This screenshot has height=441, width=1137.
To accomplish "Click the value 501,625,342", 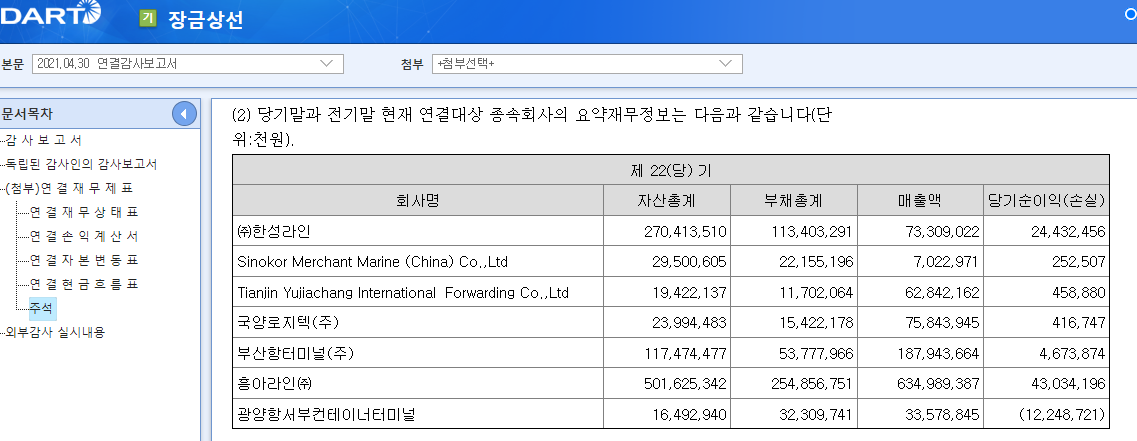I will (685, 384).
